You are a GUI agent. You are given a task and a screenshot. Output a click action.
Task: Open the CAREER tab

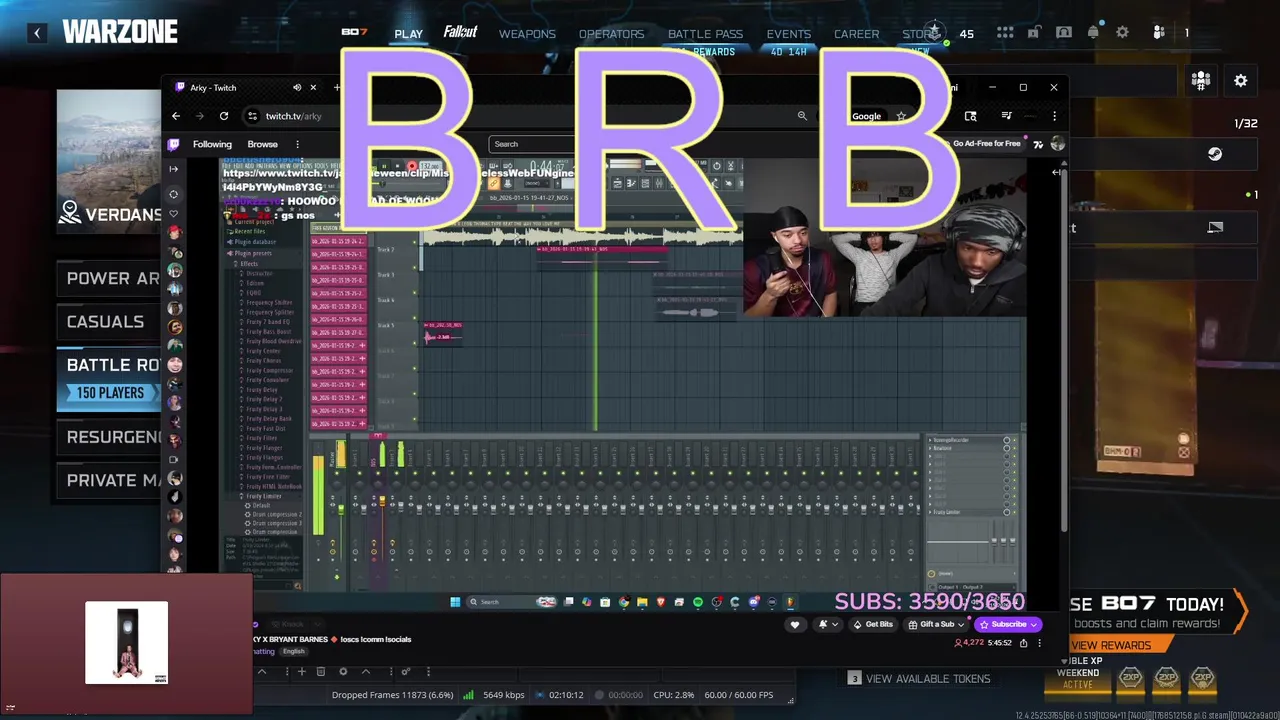(857, 34)
